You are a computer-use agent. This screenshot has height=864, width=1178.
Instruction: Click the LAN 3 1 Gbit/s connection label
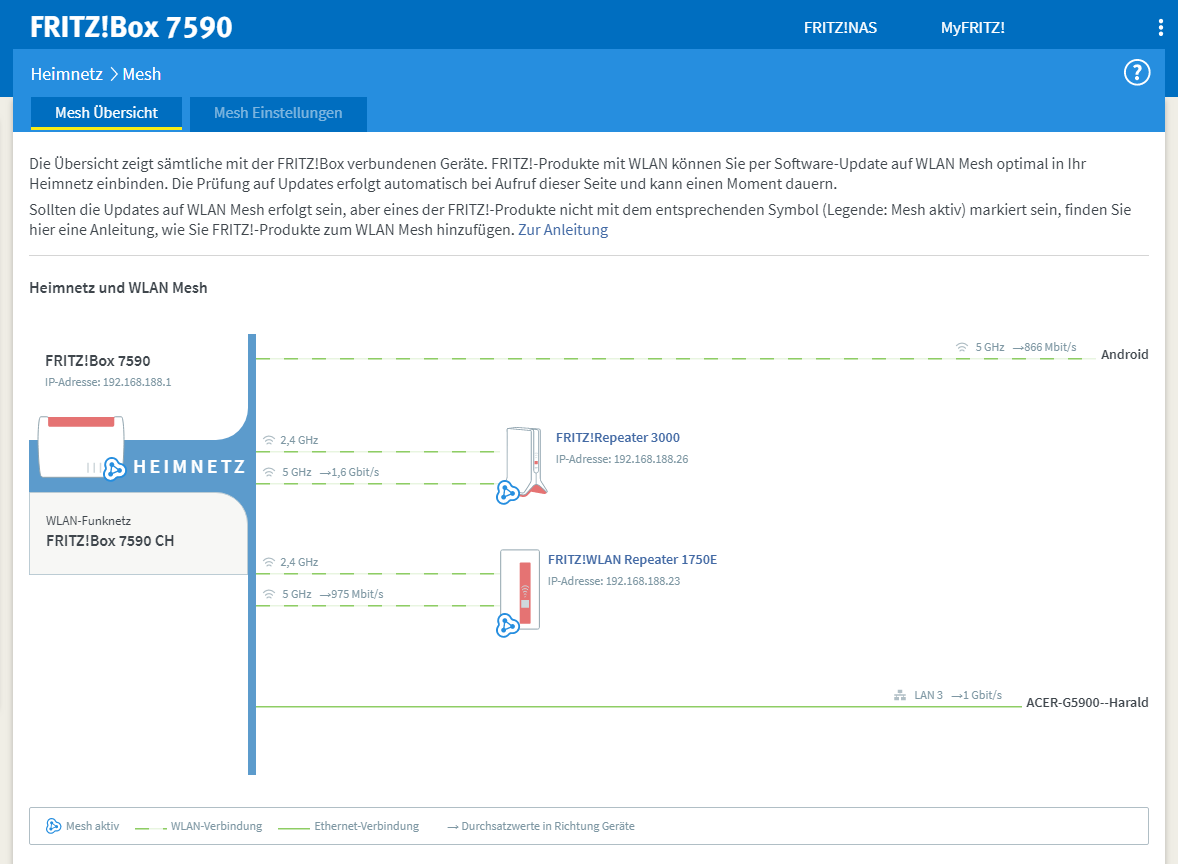pos(958,695)
